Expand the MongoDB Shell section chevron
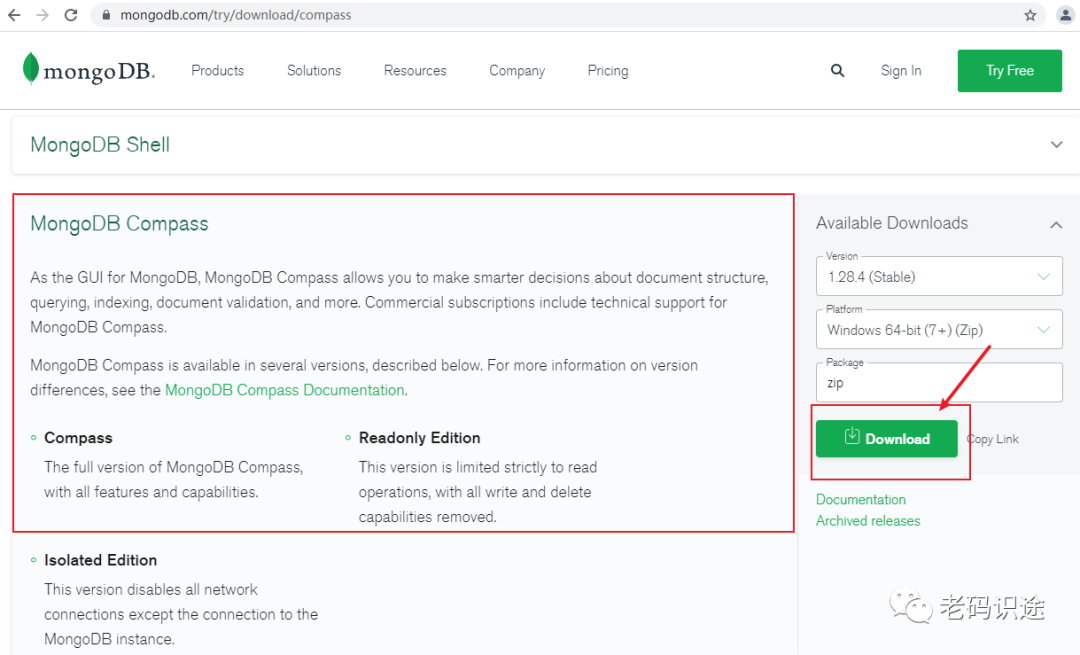 [1056, 145]
